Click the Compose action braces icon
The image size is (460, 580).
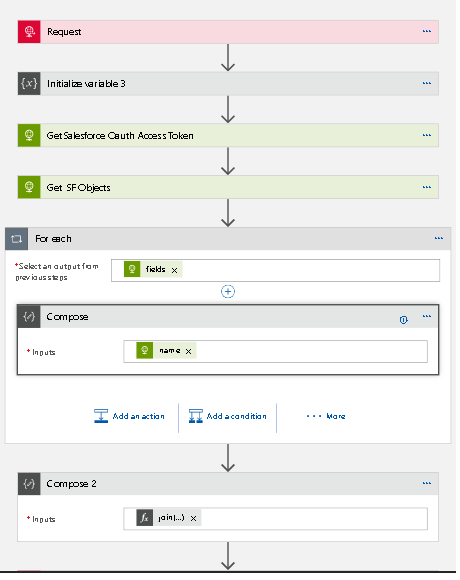point(29,317)
